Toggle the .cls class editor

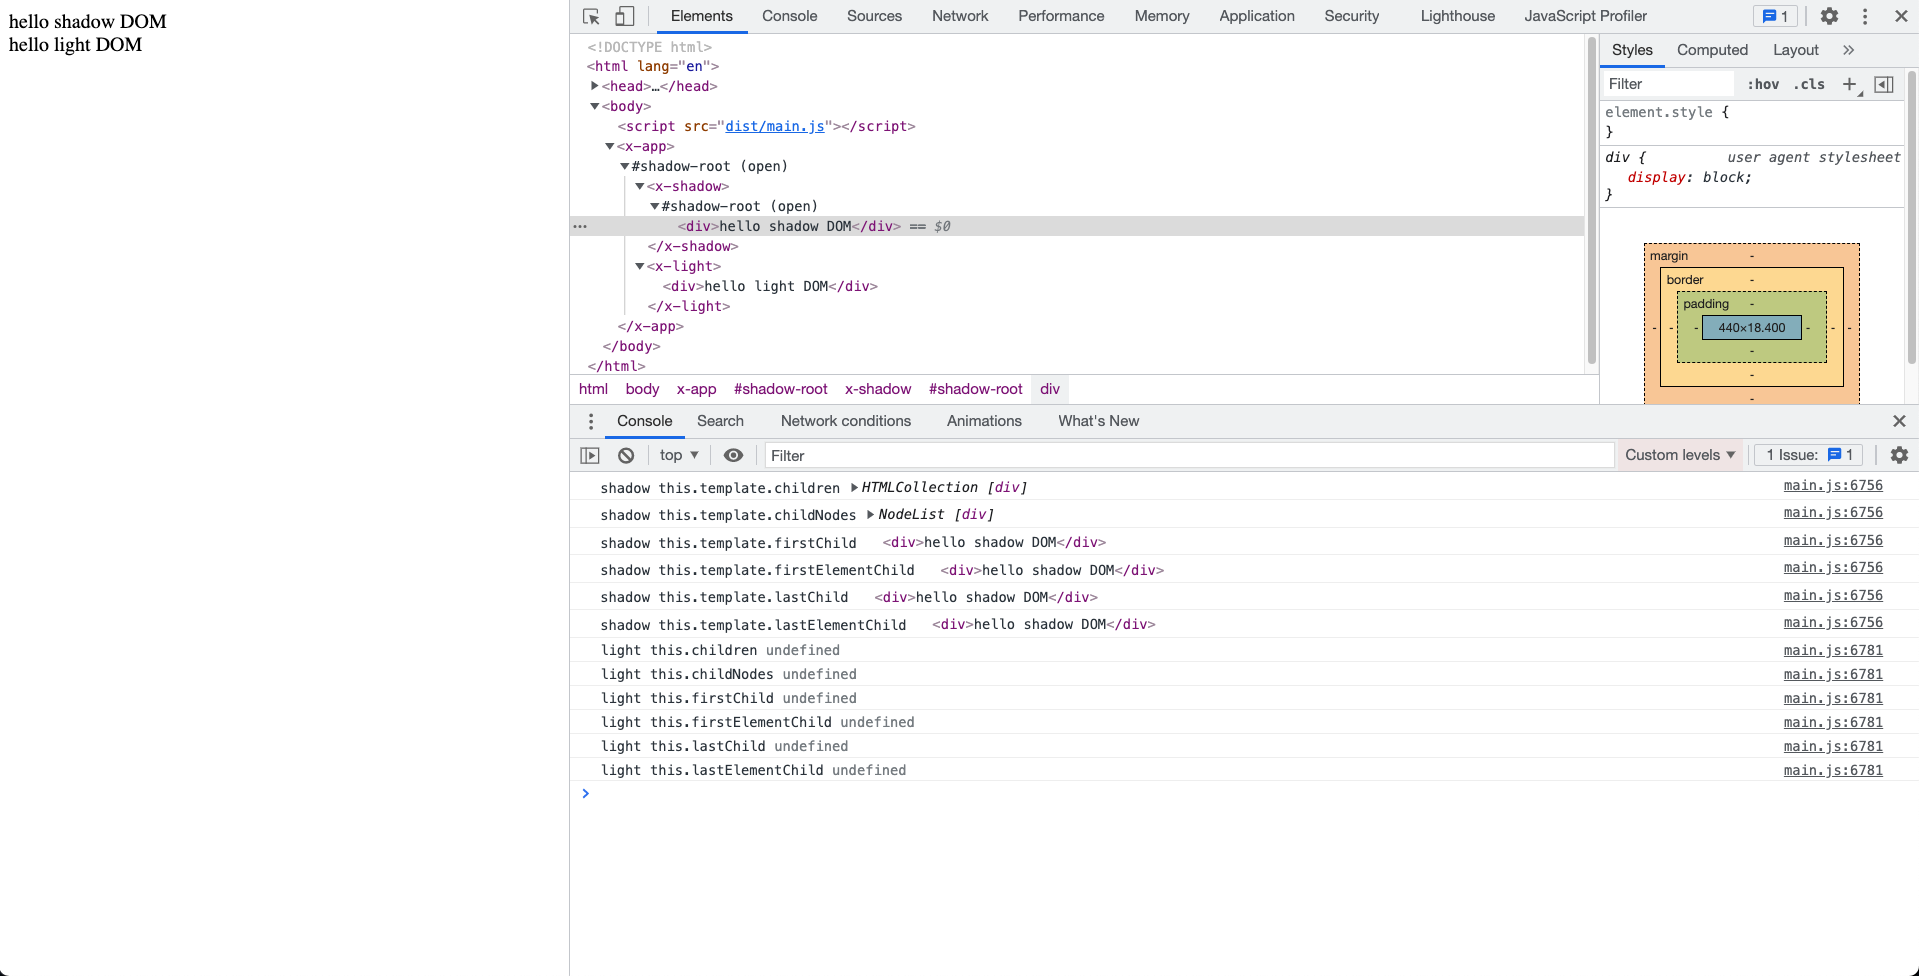coord(1809,85)
